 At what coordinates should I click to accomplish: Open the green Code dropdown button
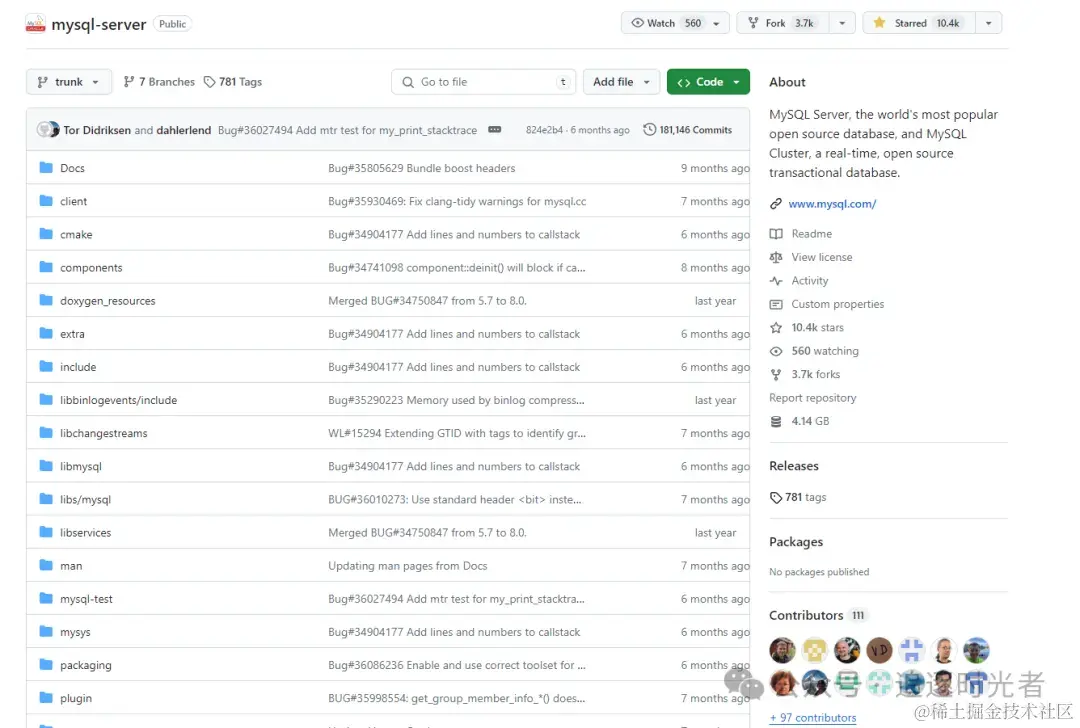click(708, 82)
